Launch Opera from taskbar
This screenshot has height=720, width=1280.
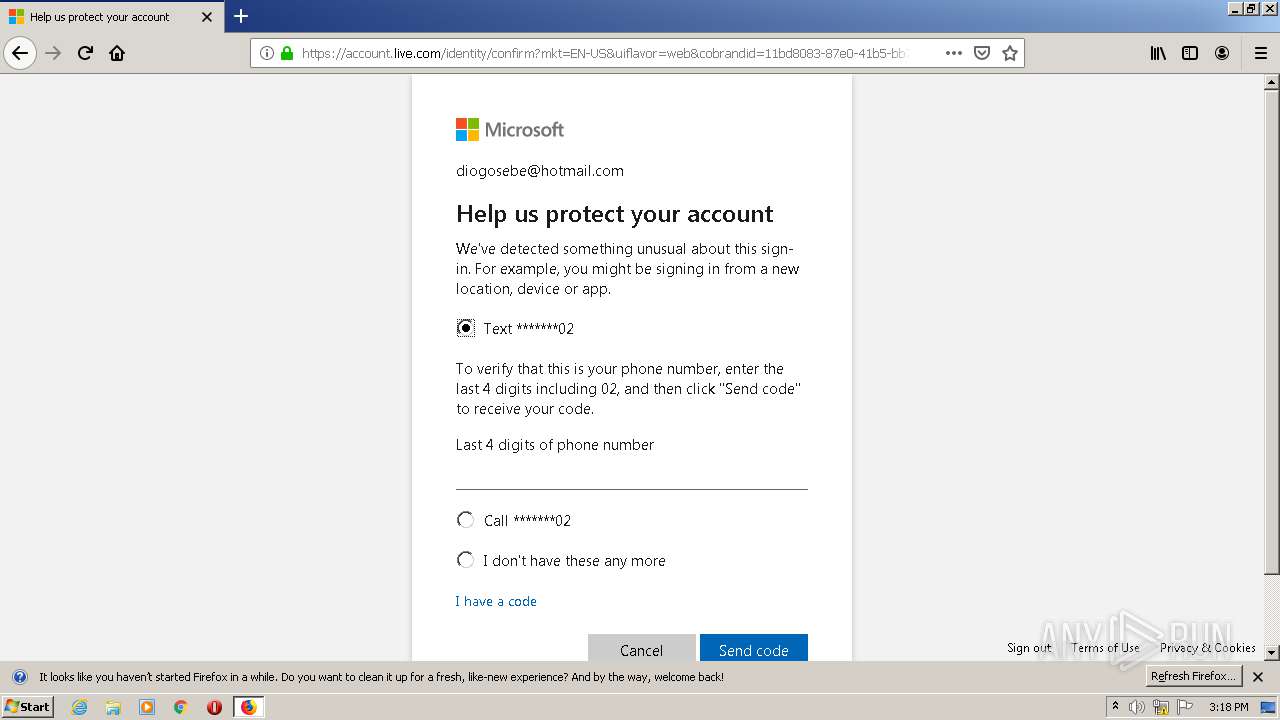point(214,707)
